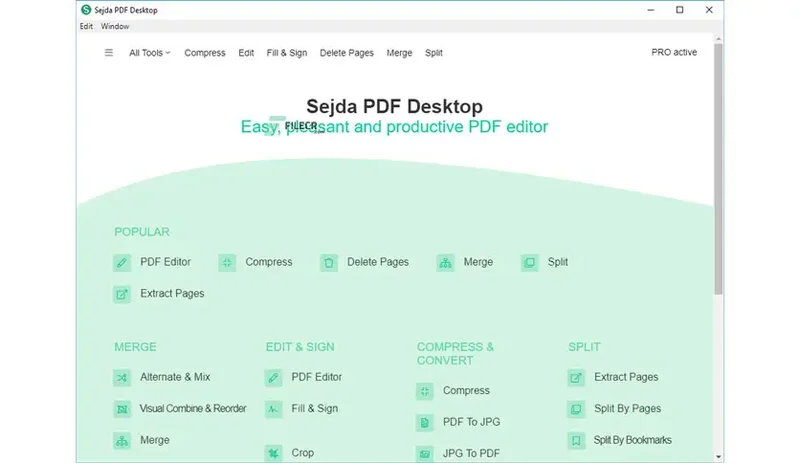This screenshot has width=800, height=463.
Task: Select Fill & Sign in top navigation
Action: point(287,53)
